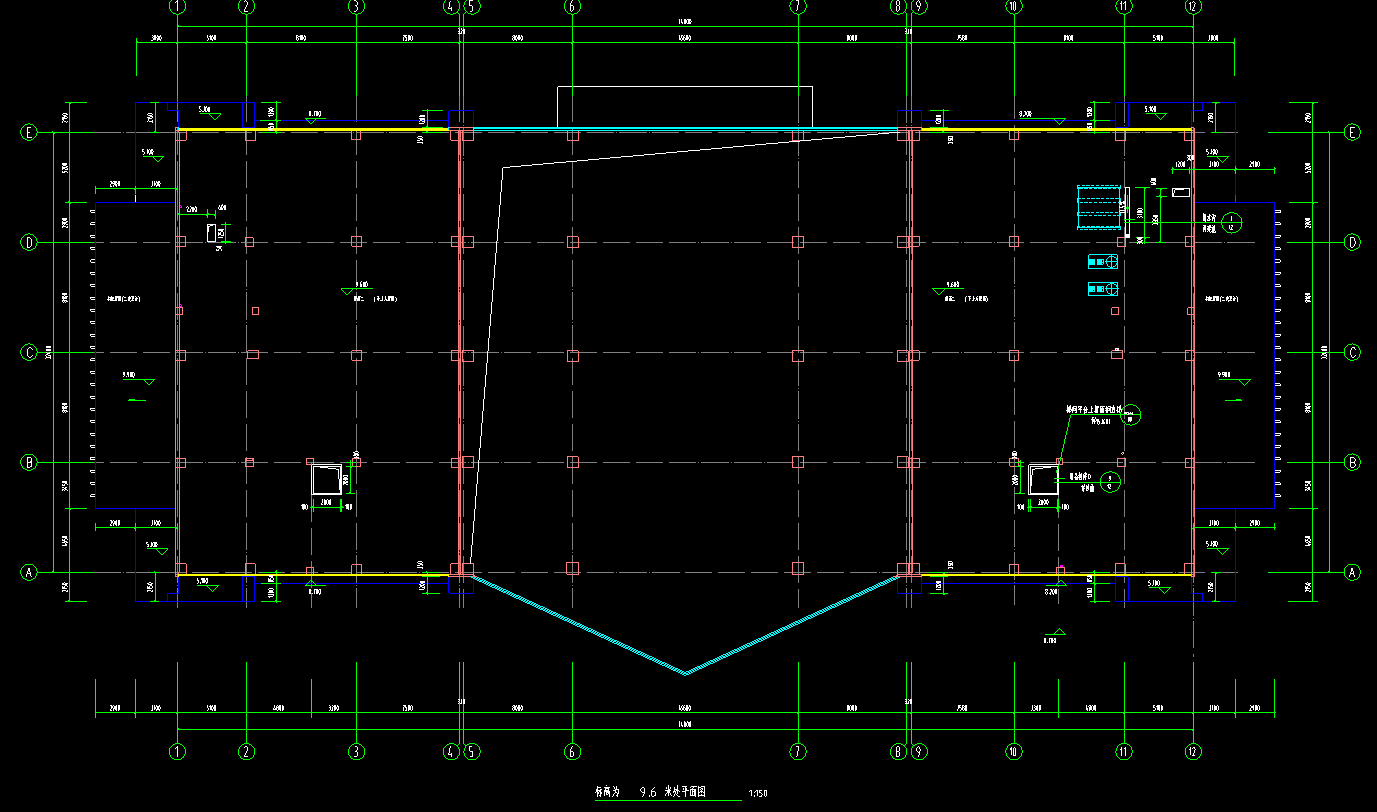Select the lower cyan equipment symbol

(x=1102, y=289)
